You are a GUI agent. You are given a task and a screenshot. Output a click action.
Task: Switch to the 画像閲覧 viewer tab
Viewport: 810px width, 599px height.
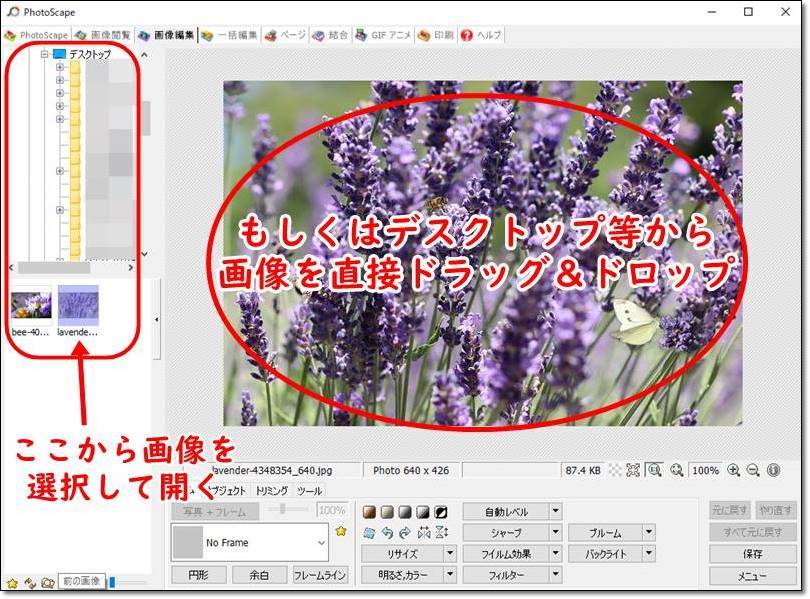pos(102,35)
